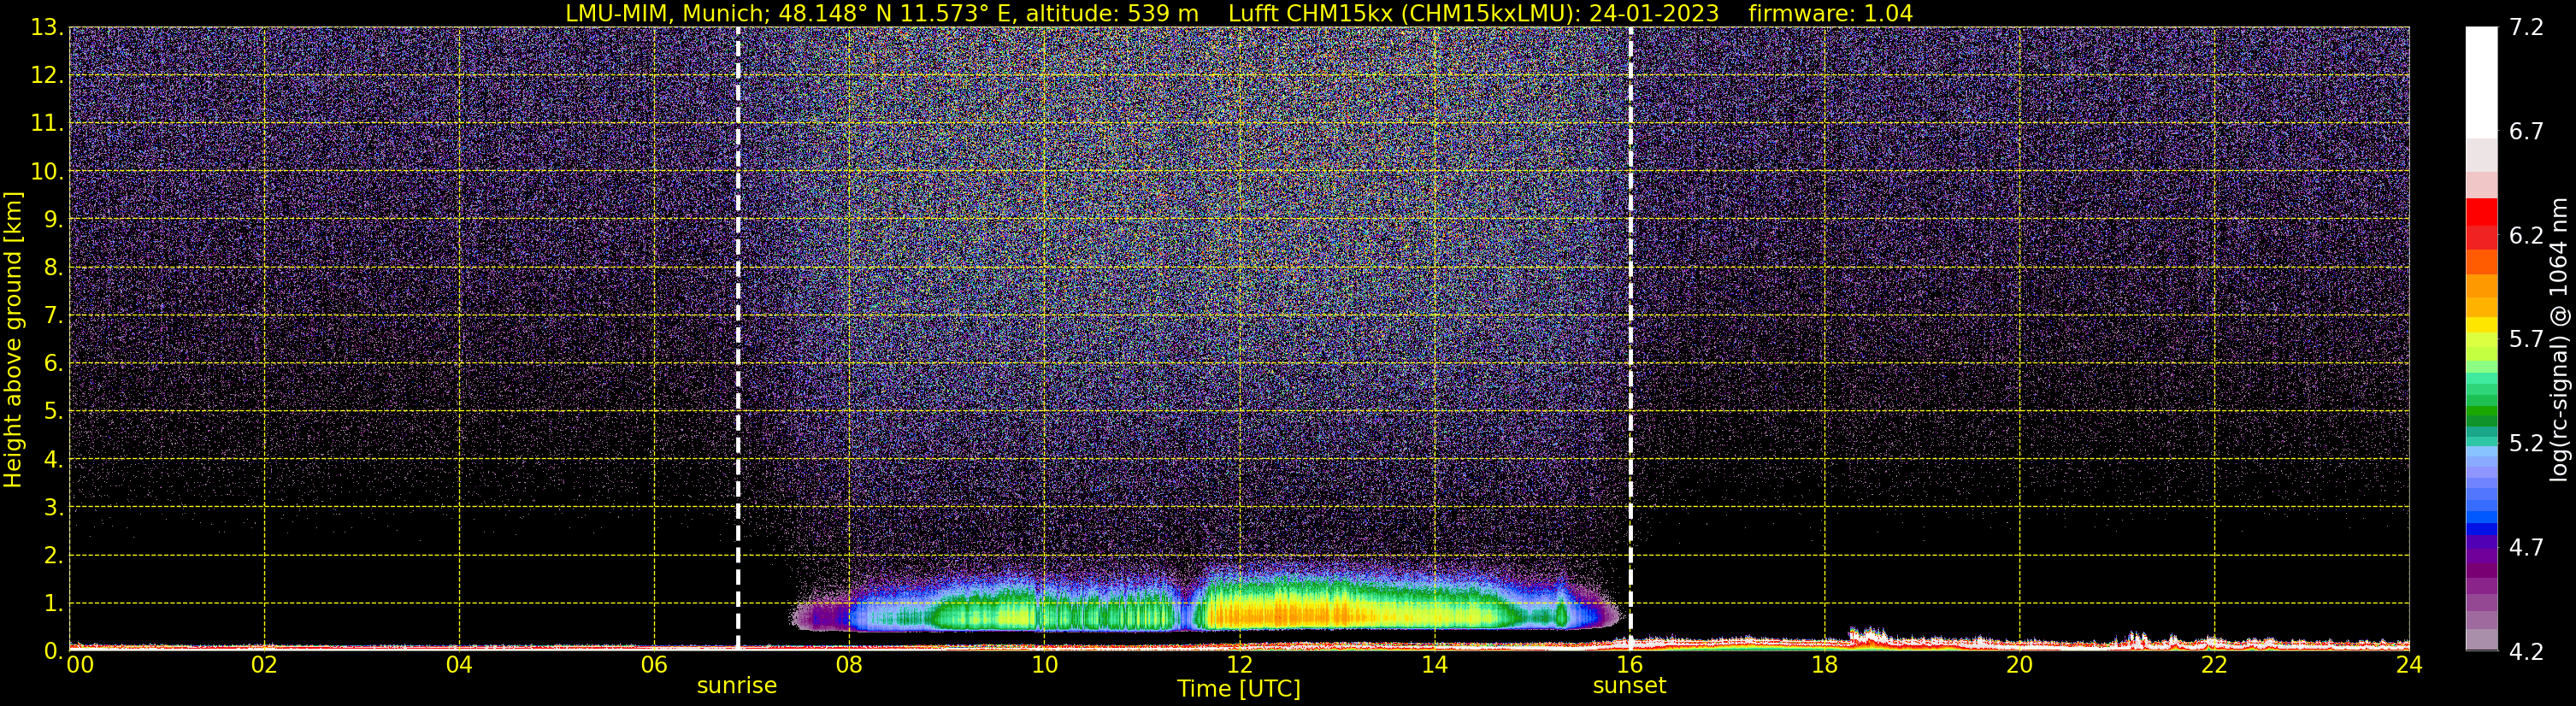Click time tick label '04'
The height and width of the screenshot is (706, 2576).
coord(459,665)
